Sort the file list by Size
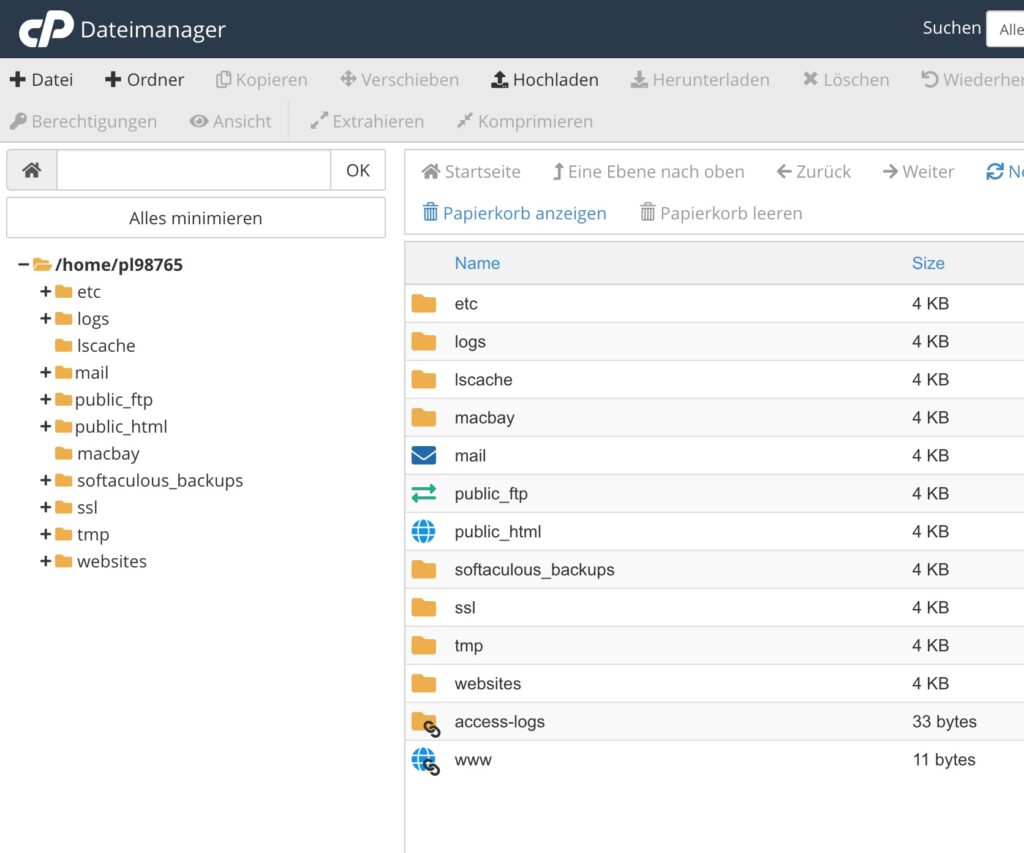1024x853 pixels. (x=928, y=263)
